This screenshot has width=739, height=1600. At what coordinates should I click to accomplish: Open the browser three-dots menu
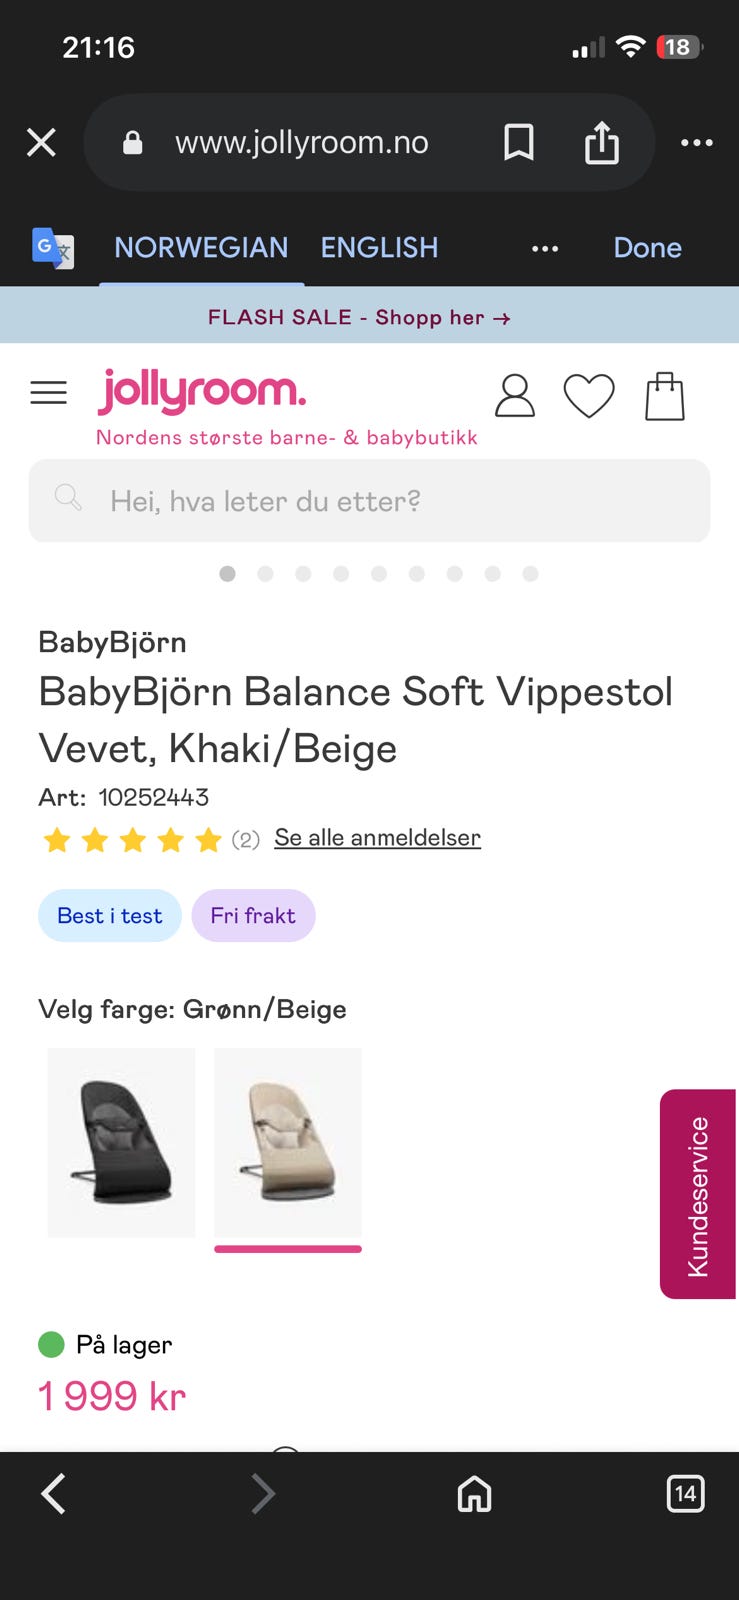[696, 143]
